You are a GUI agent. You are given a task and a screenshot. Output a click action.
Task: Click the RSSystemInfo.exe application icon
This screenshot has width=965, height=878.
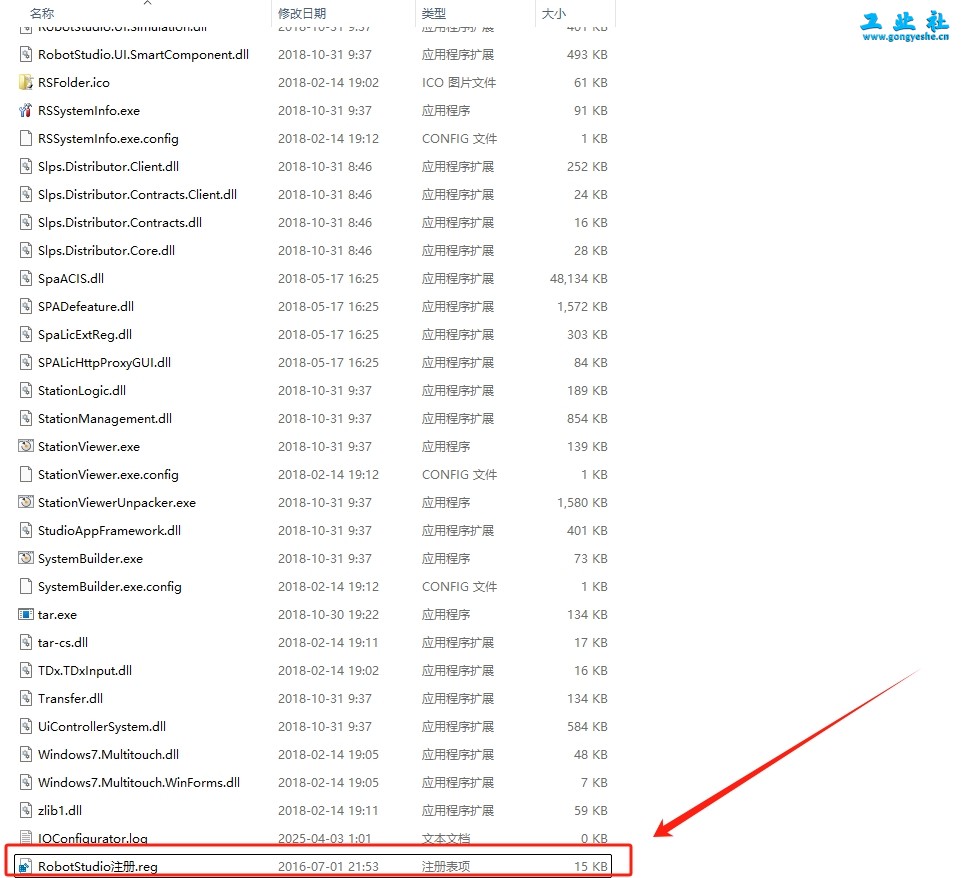(25, 111)
